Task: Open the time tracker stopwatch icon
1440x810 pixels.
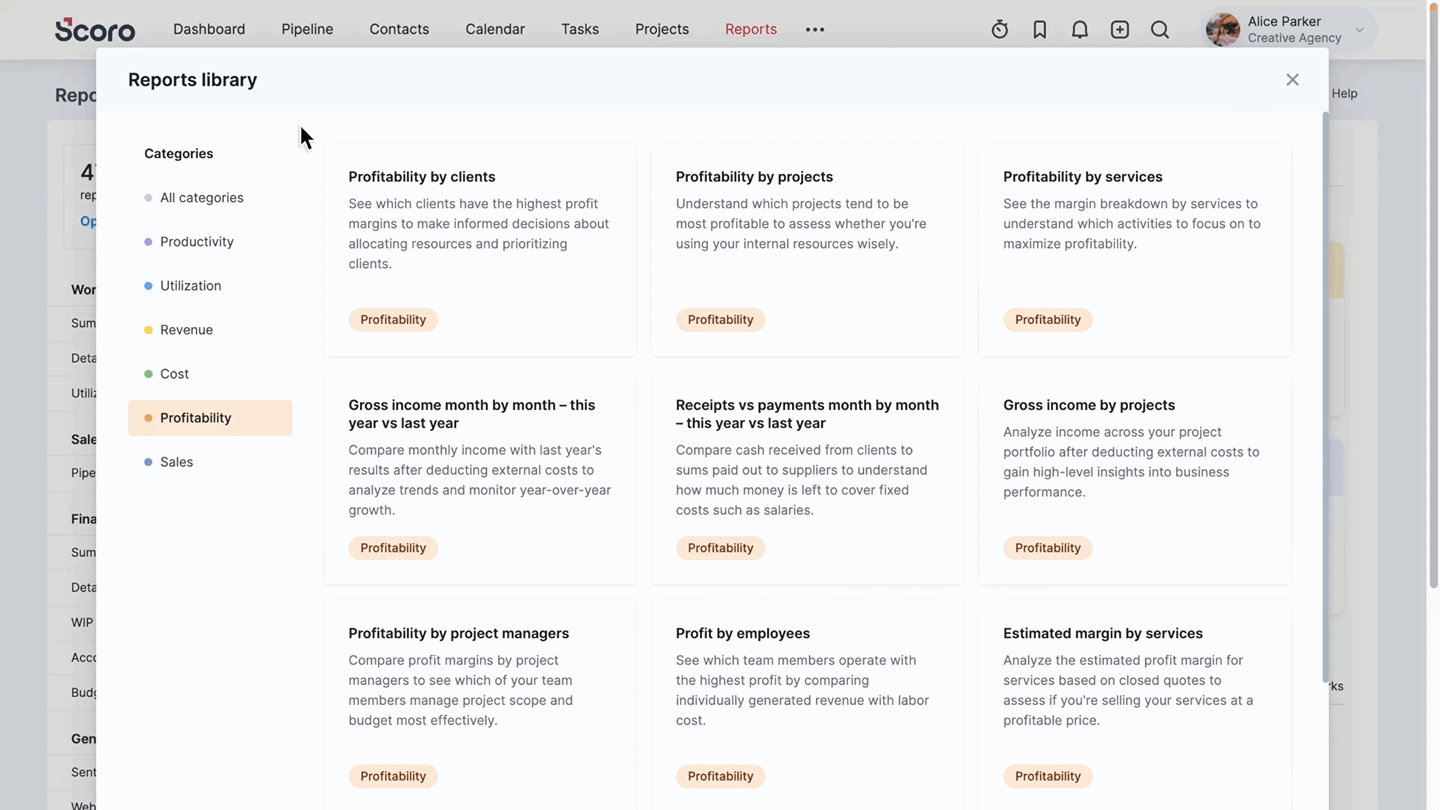Action: 1000,30
